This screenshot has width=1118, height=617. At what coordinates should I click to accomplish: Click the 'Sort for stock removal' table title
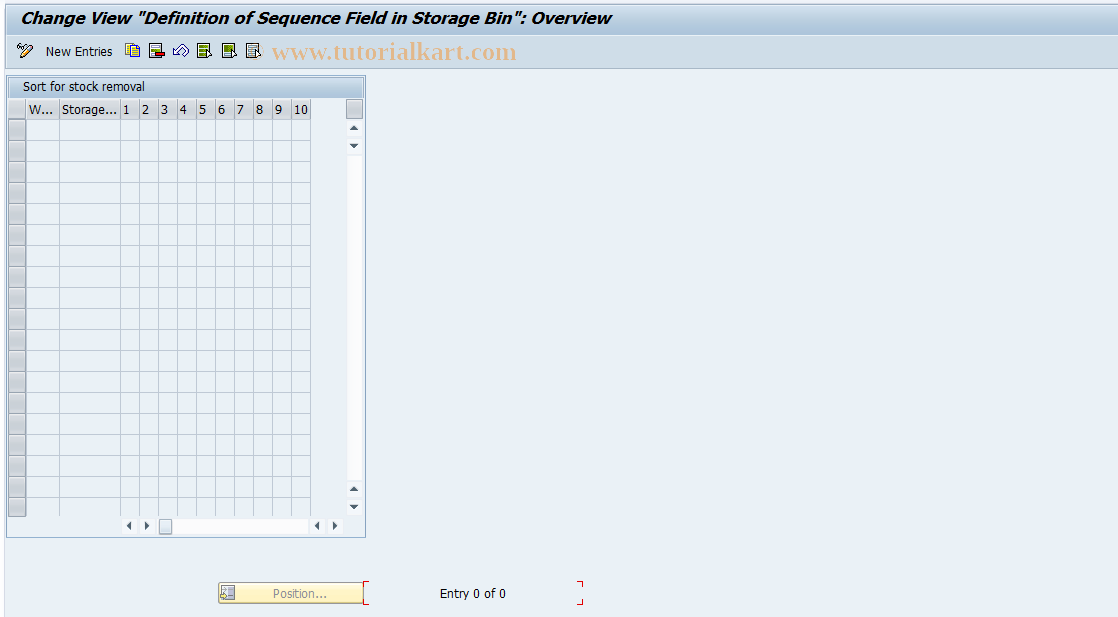pos(83,86)
